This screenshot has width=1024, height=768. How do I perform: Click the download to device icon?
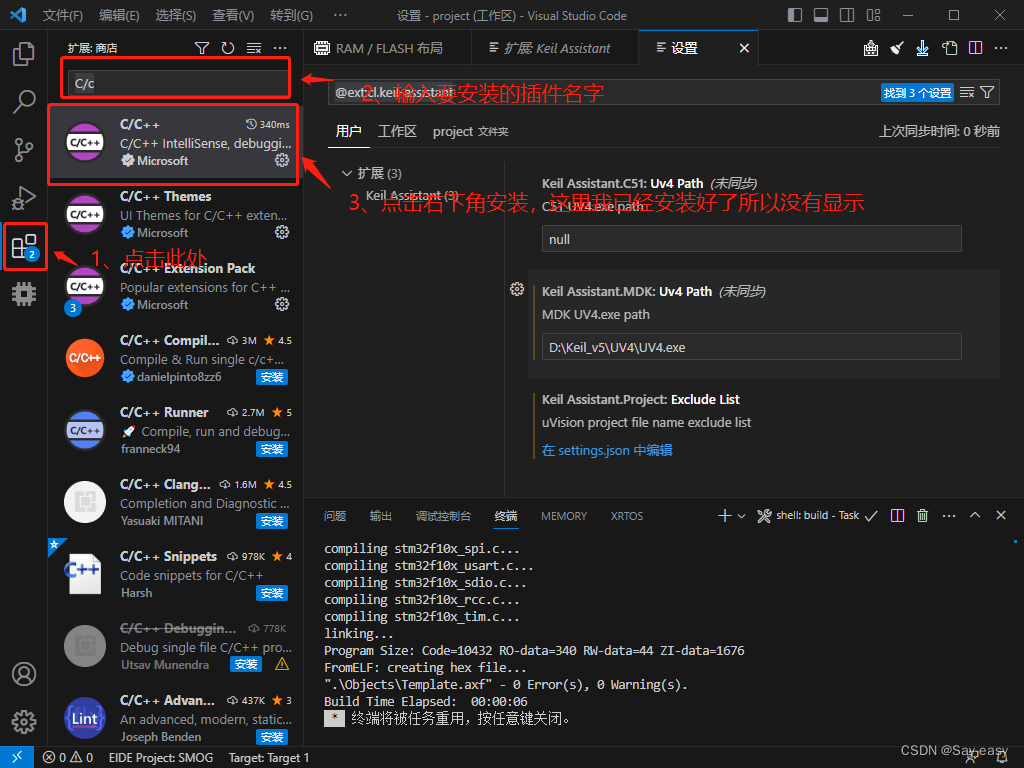[x=922, y=48]
